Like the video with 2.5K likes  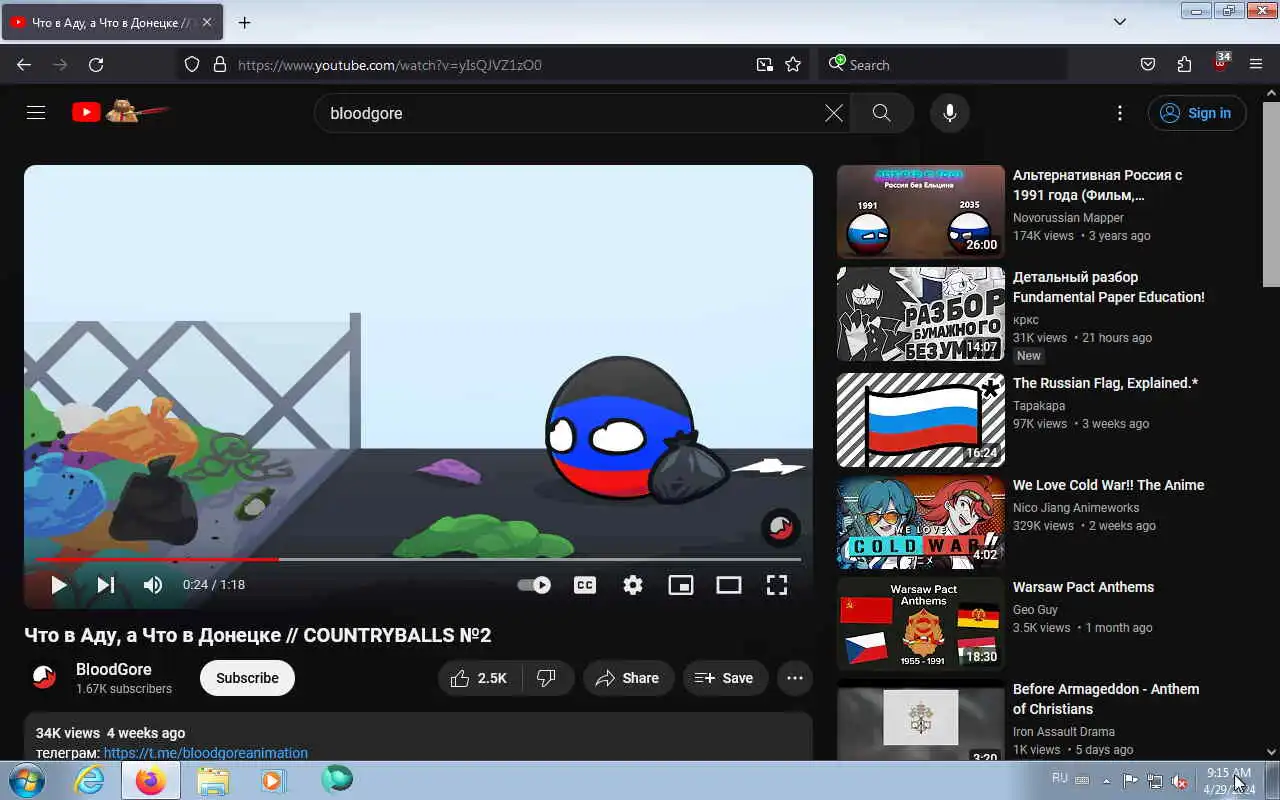point(480,678)
